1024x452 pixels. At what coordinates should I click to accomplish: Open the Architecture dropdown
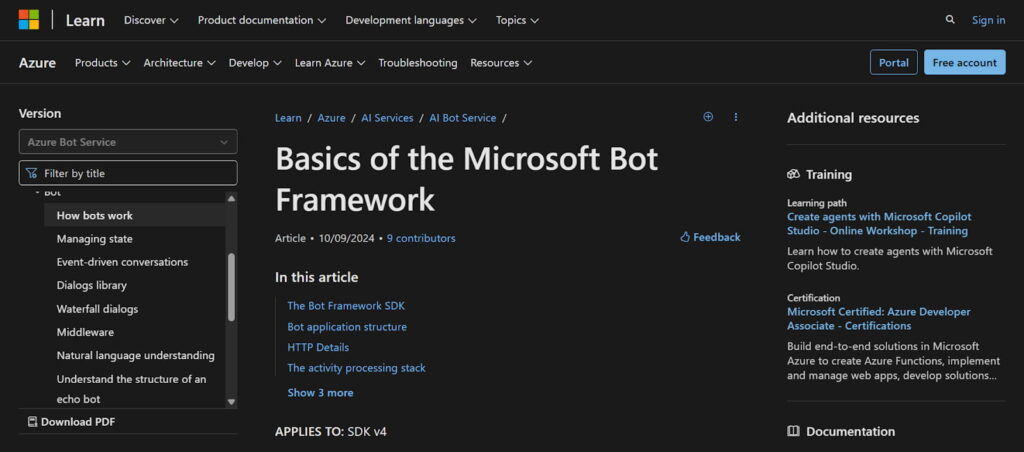click(180, 63)
